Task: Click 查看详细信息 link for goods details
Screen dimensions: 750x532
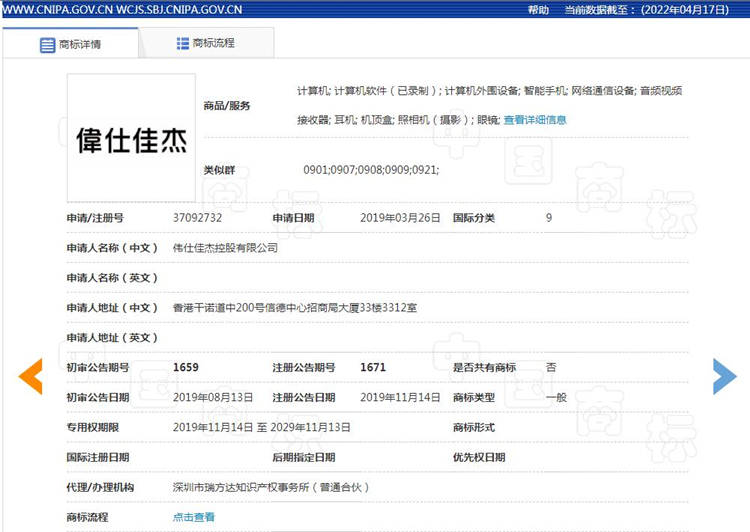Action: (x=535, y=120)
